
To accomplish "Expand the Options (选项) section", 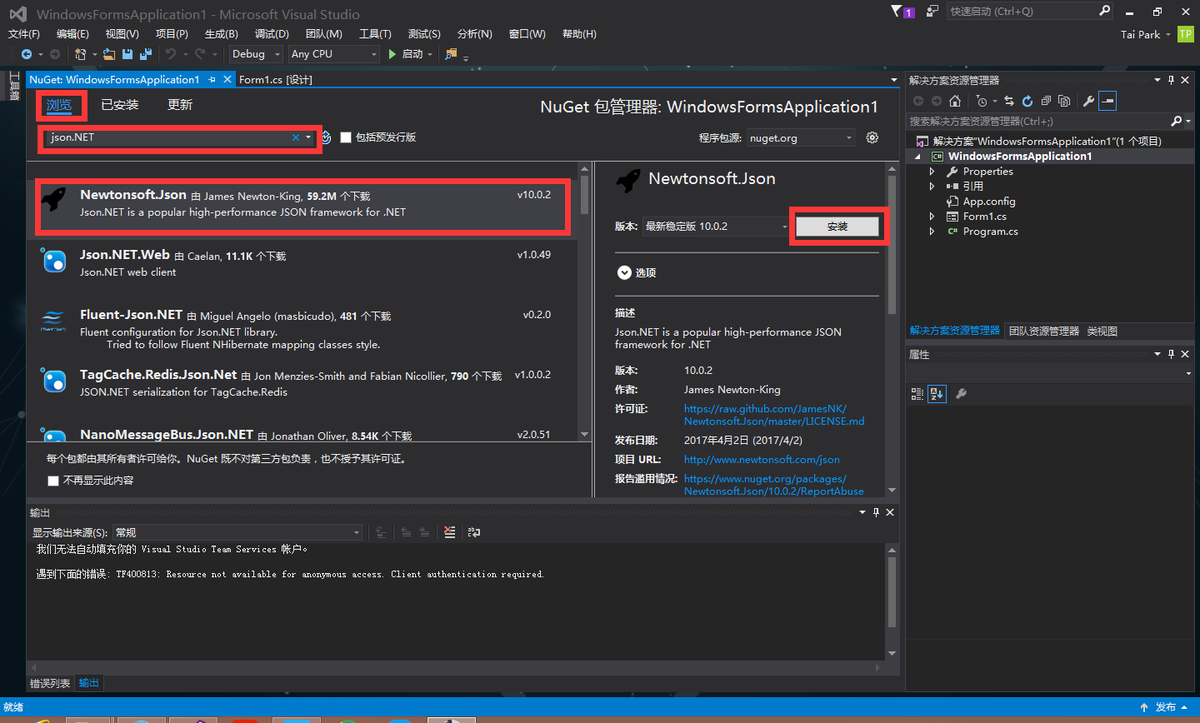I will pos(625,272).
